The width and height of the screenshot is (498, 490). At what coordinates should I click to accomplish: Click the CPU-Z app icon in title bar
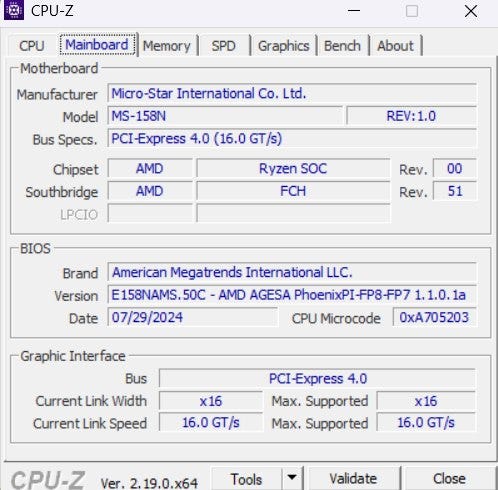click(14, 11)
